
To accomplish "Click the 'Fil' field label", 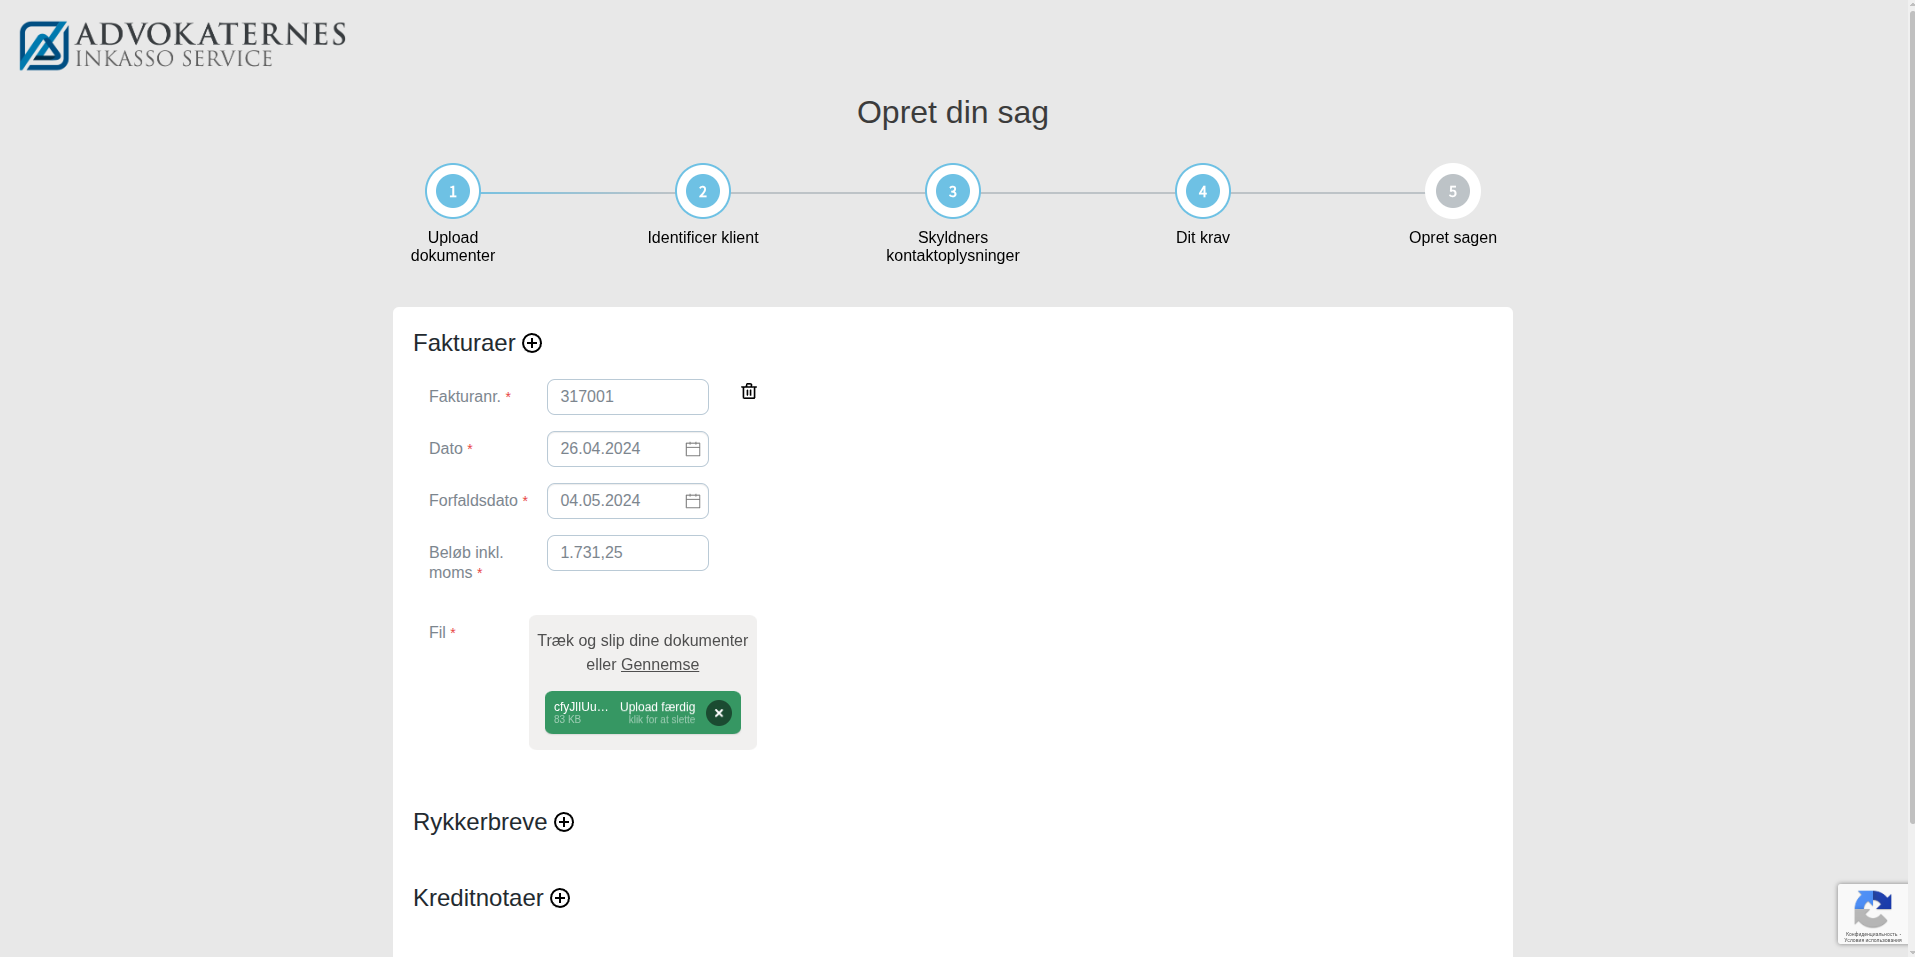I will [x=437, y=633].
